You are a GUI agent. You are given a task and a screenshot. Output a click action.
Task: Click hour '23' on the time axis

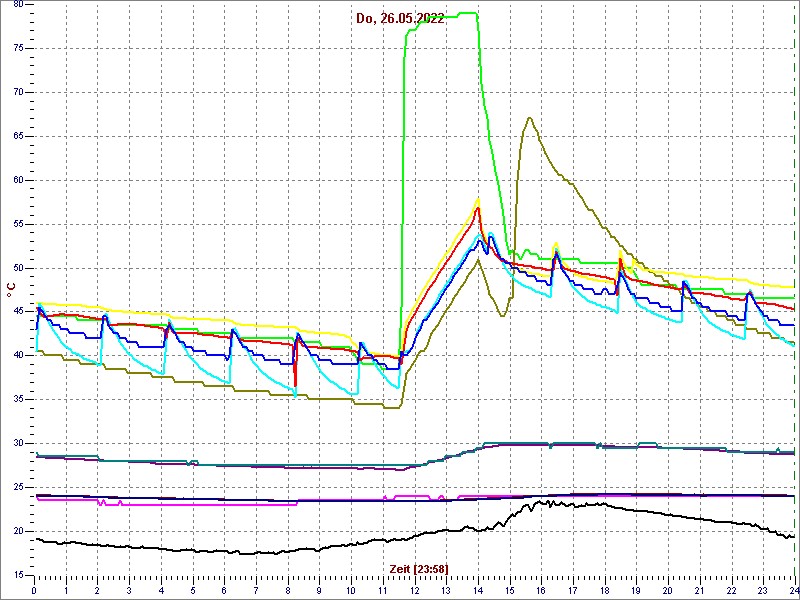pos(763,588)
